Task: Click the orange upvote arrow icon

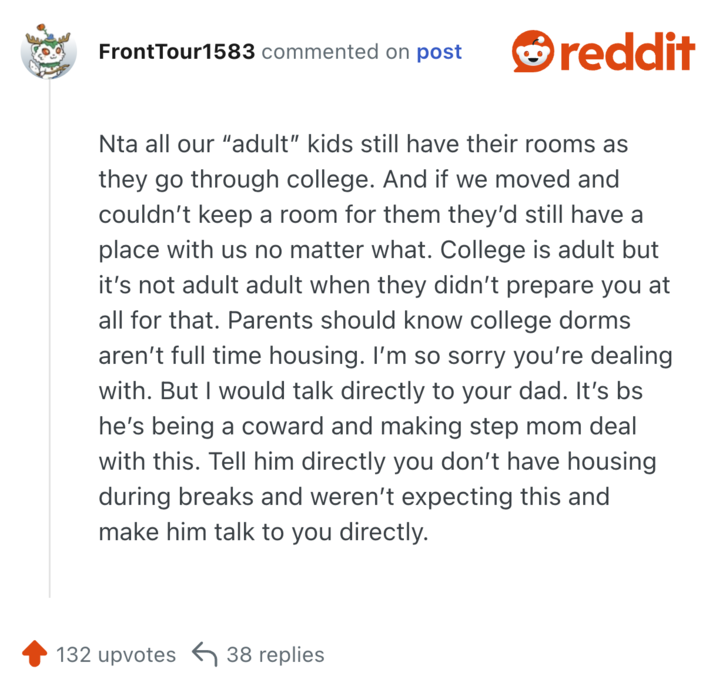Action: [34, 655]
